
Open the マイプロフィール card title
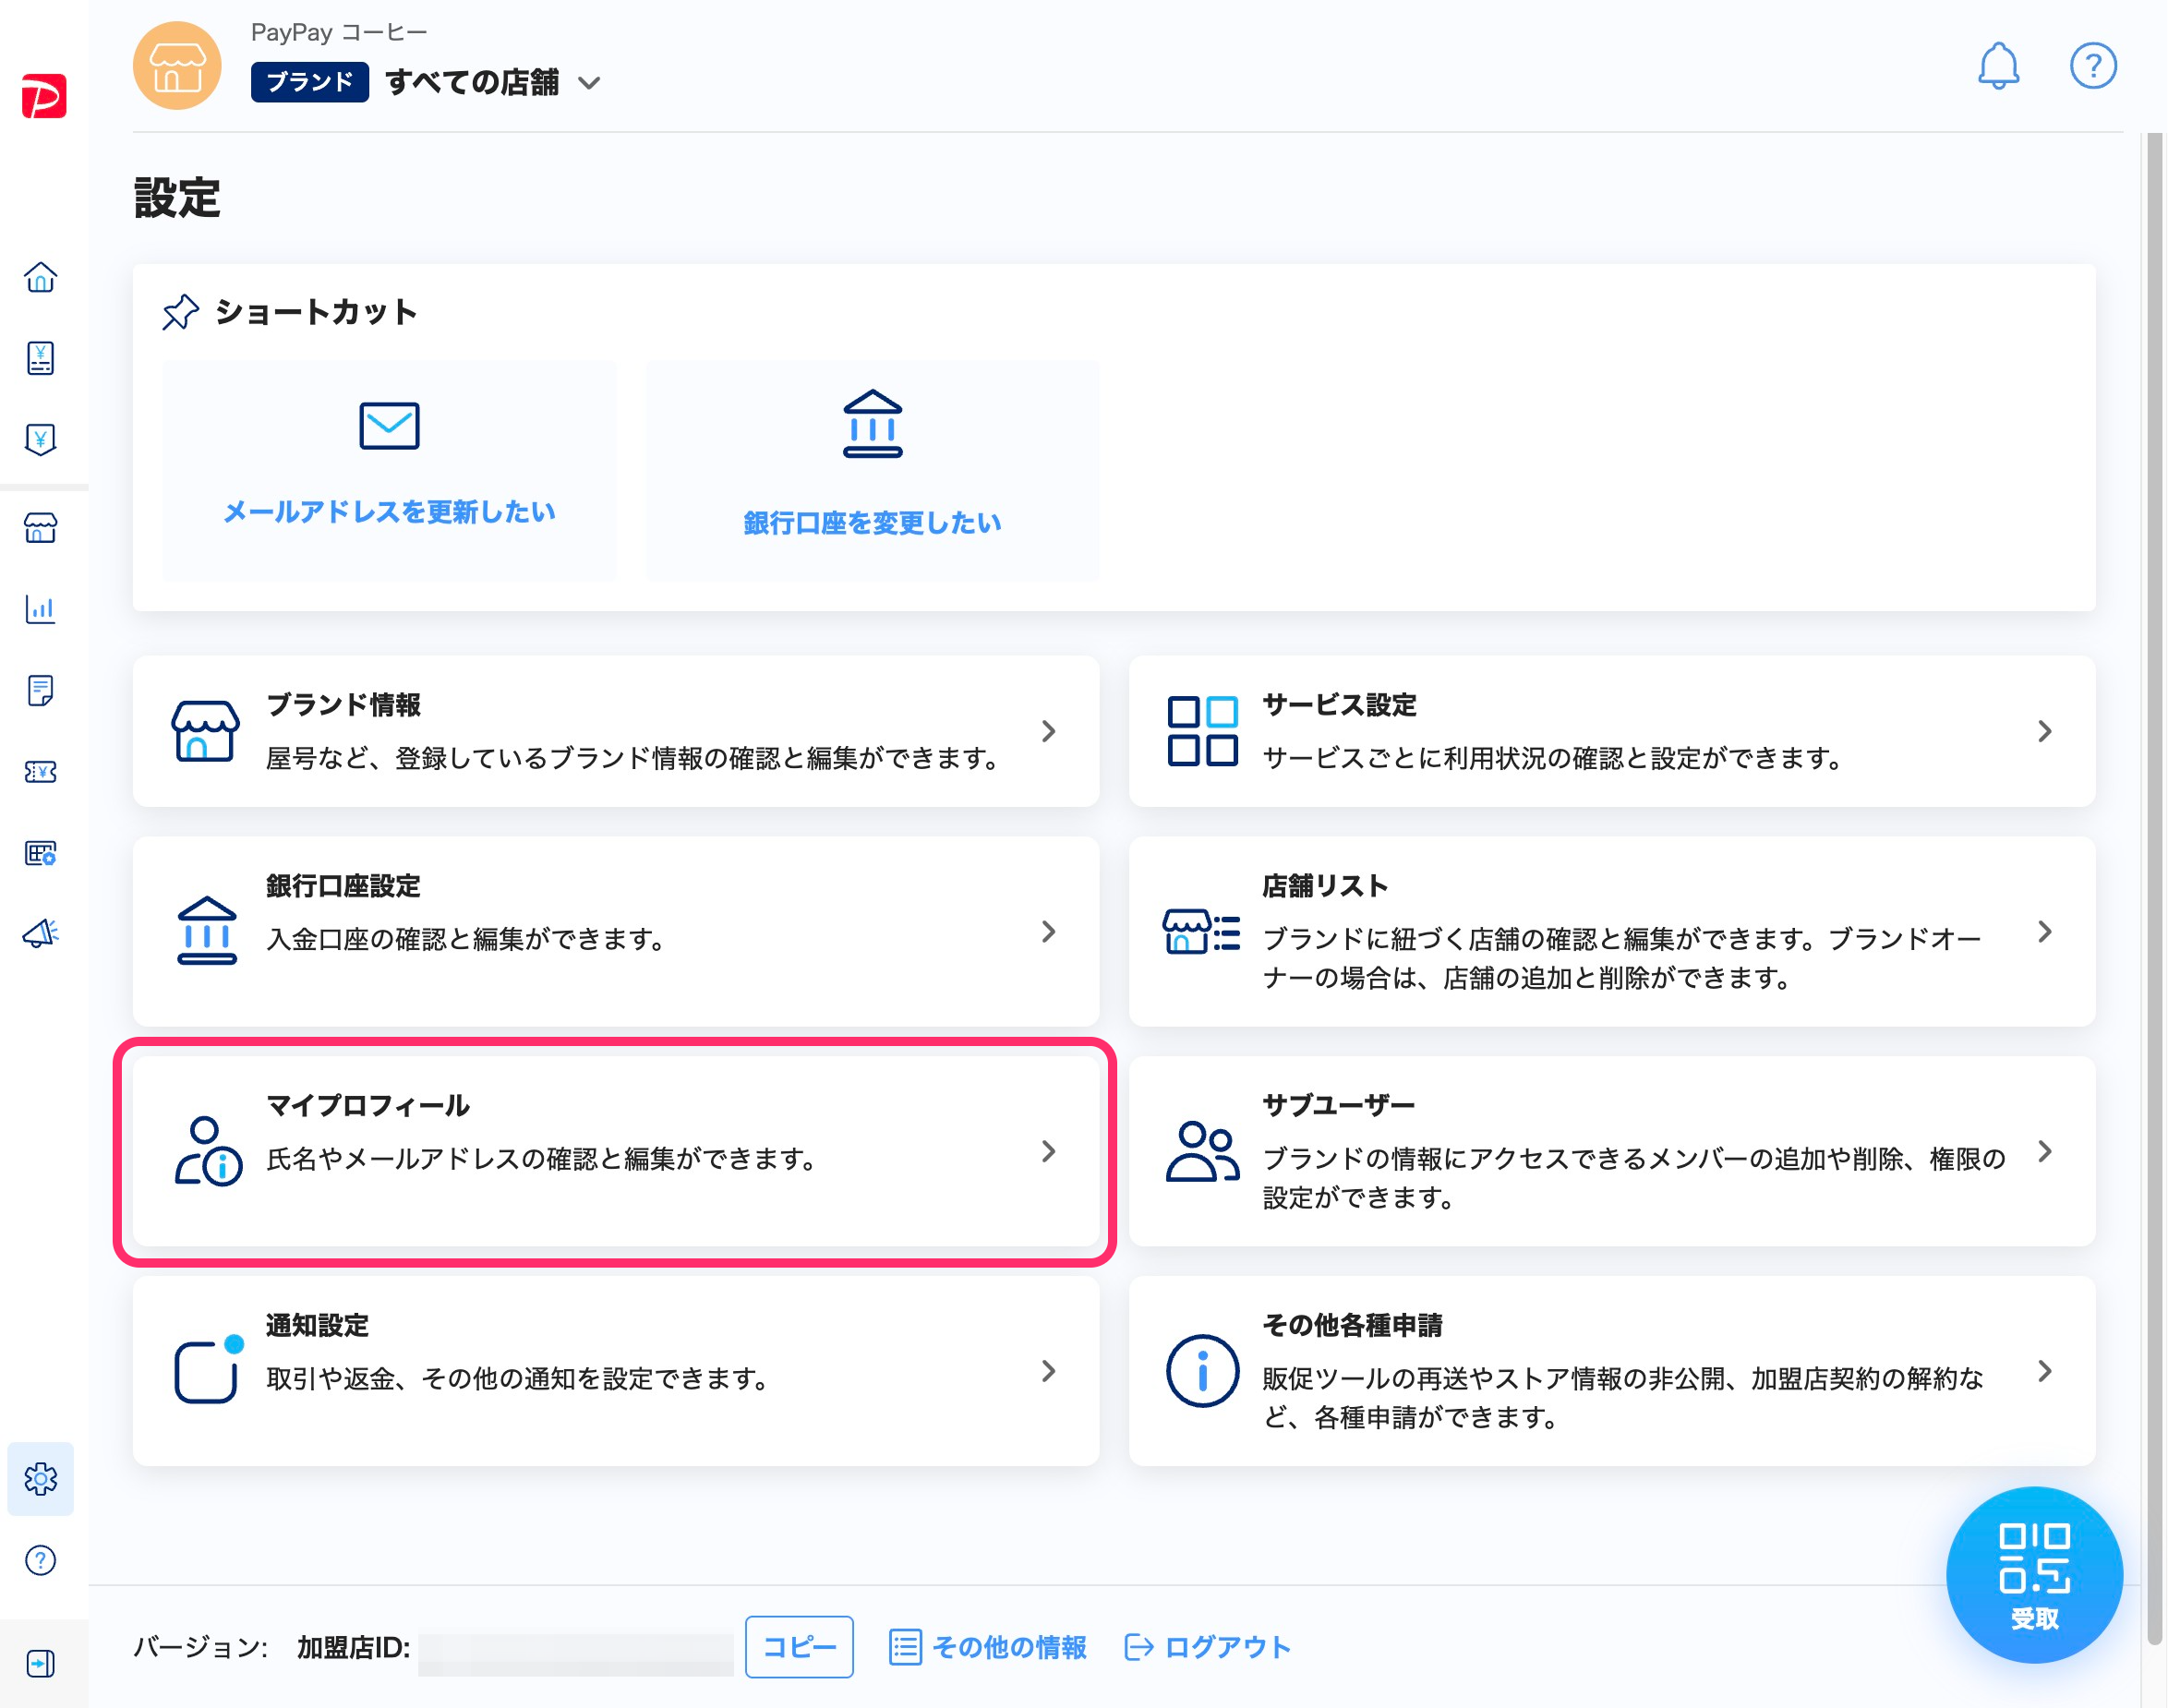click(368, 1106)
